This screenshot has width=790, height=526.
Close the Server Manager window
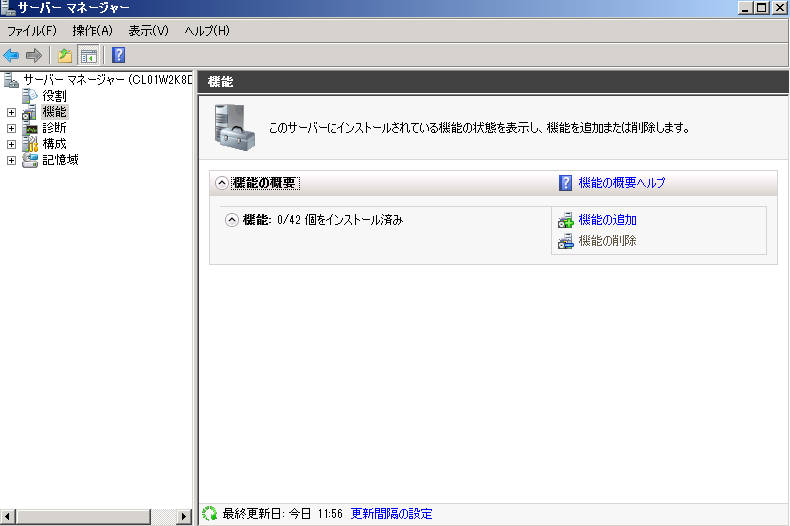[779, 8]
